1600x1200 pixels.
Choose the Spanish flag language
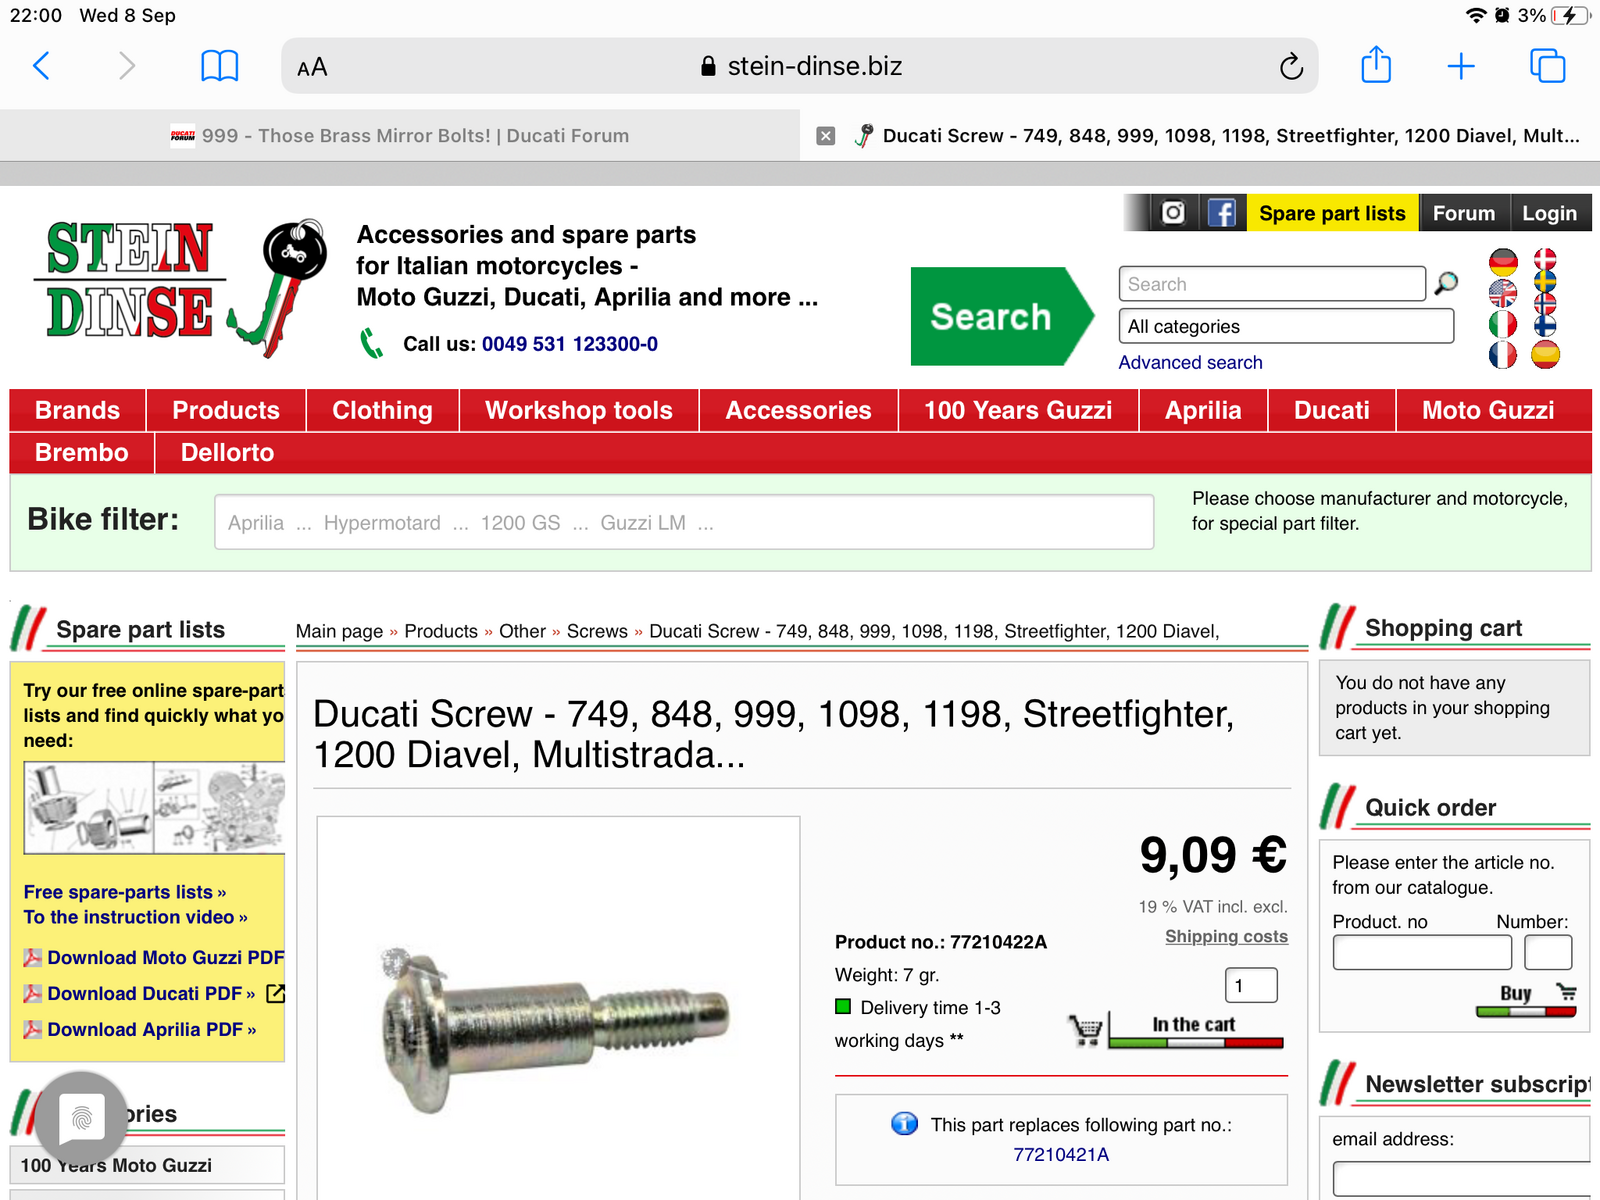tap(1545, 354)
